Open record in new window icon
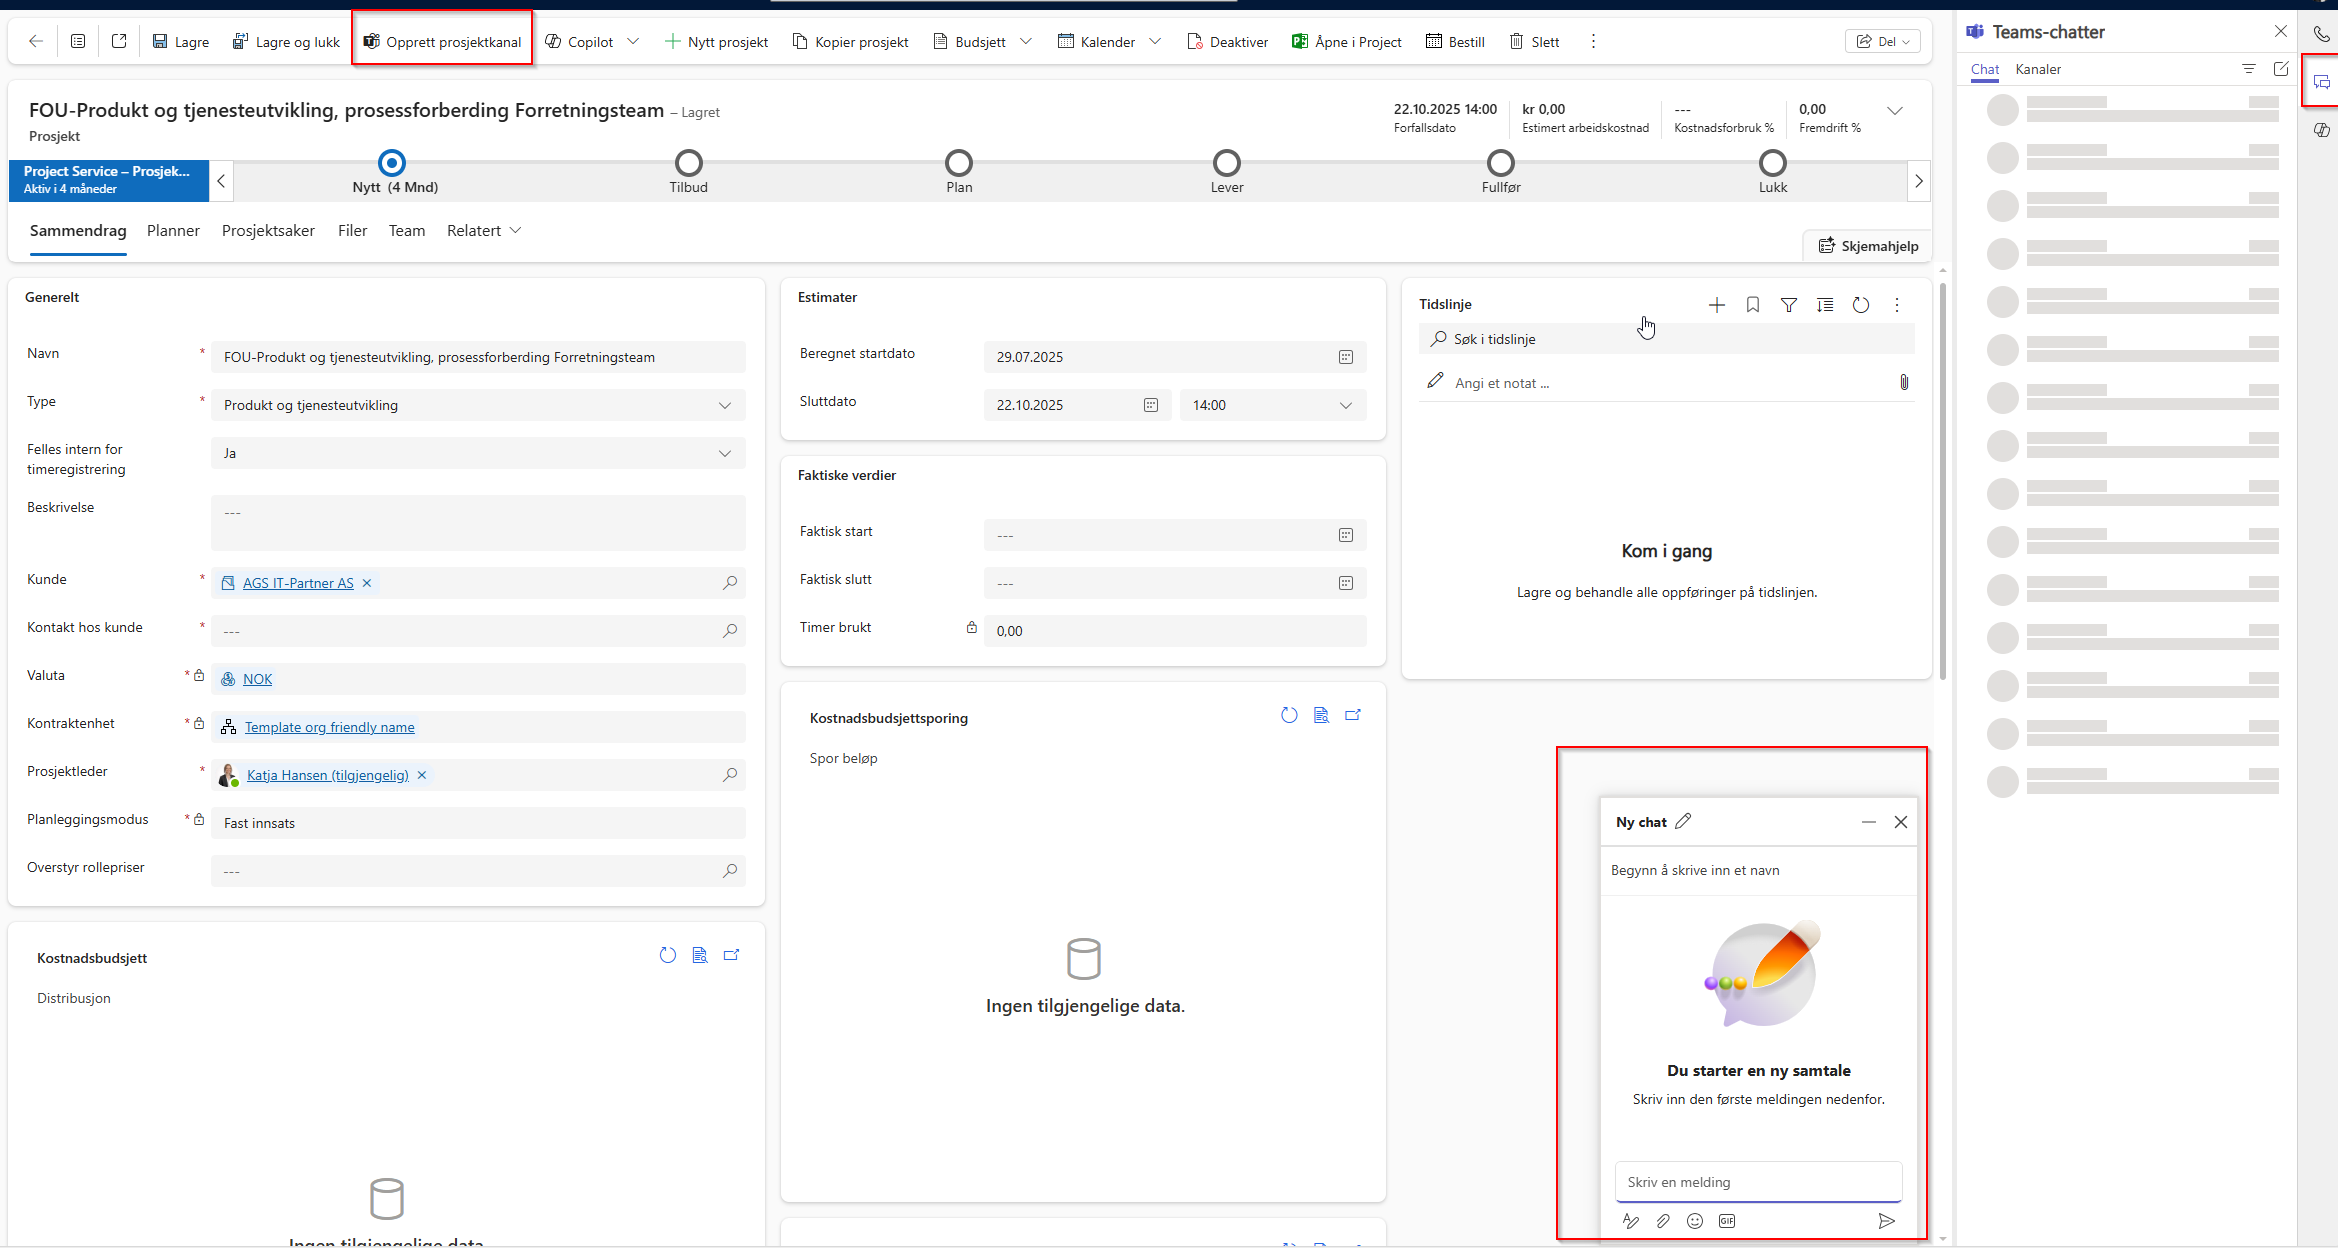This screenshot has width=2338, height=1248. coord(119,41)
